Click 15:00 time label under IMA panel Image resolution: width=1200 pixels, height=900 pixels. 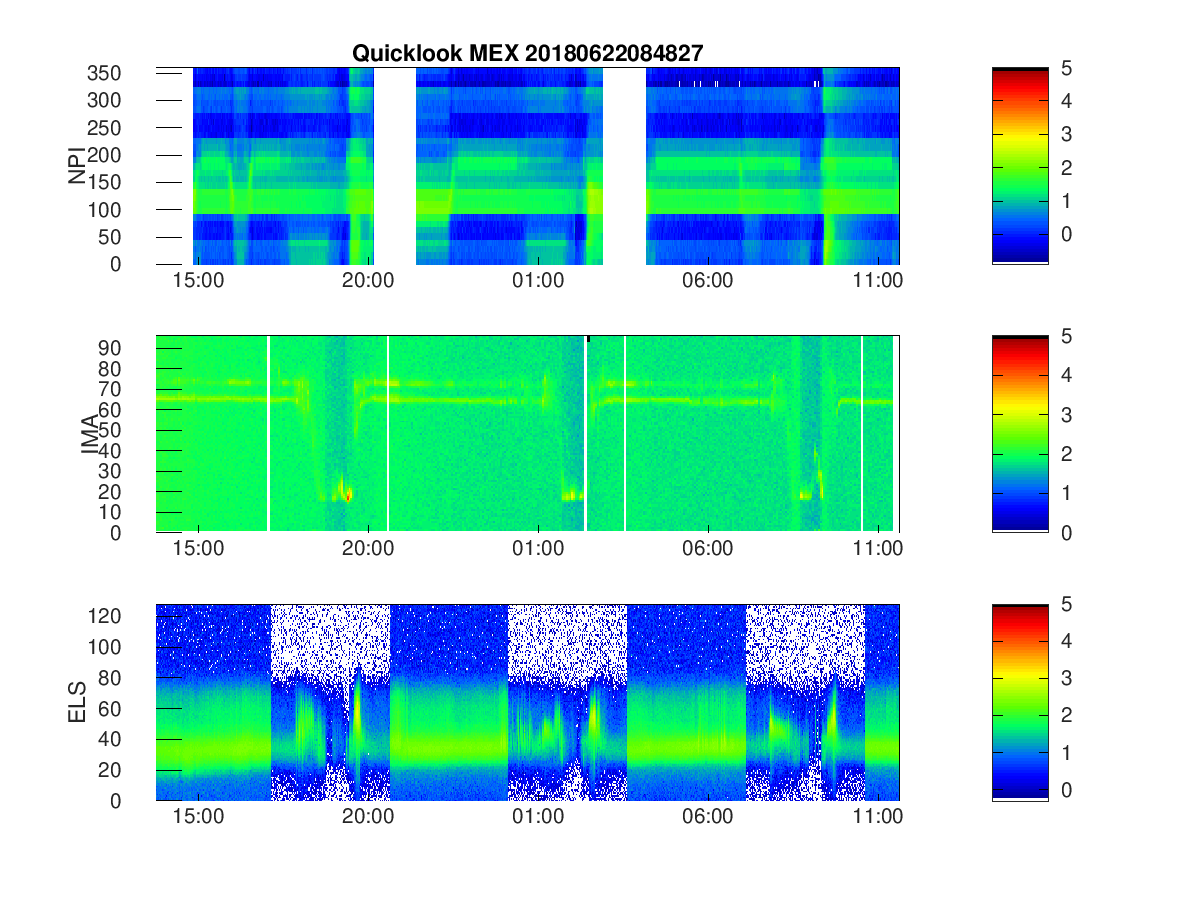[198, 549]
